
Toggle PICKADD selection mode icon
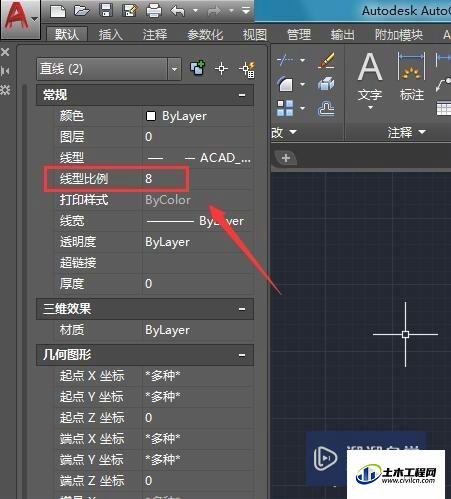[x=197, y=68]
